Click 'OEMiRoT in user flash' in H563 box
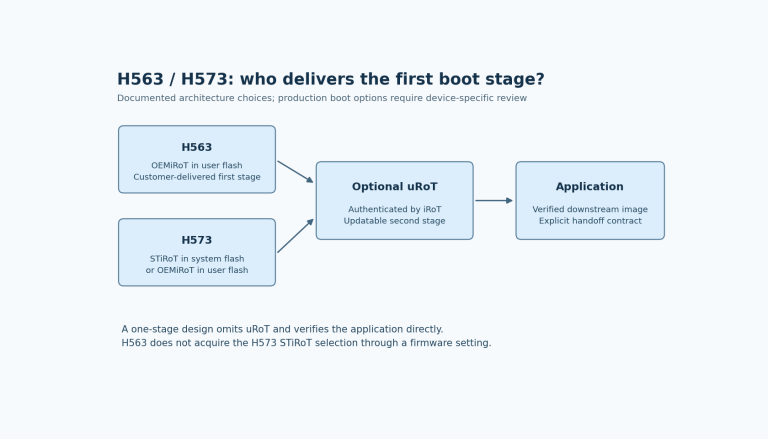 (196, 166)
